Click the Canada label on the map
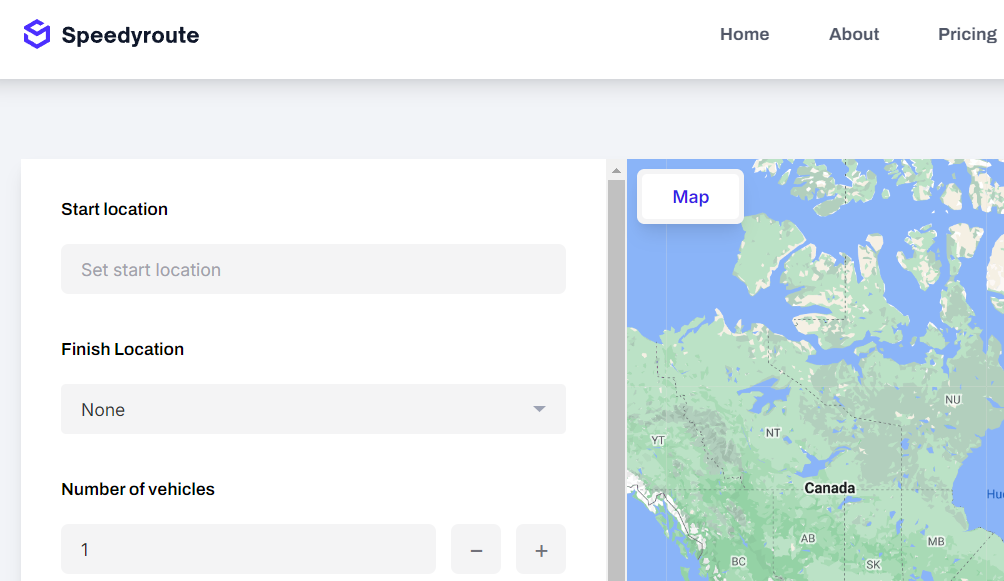 click(829, 488)
